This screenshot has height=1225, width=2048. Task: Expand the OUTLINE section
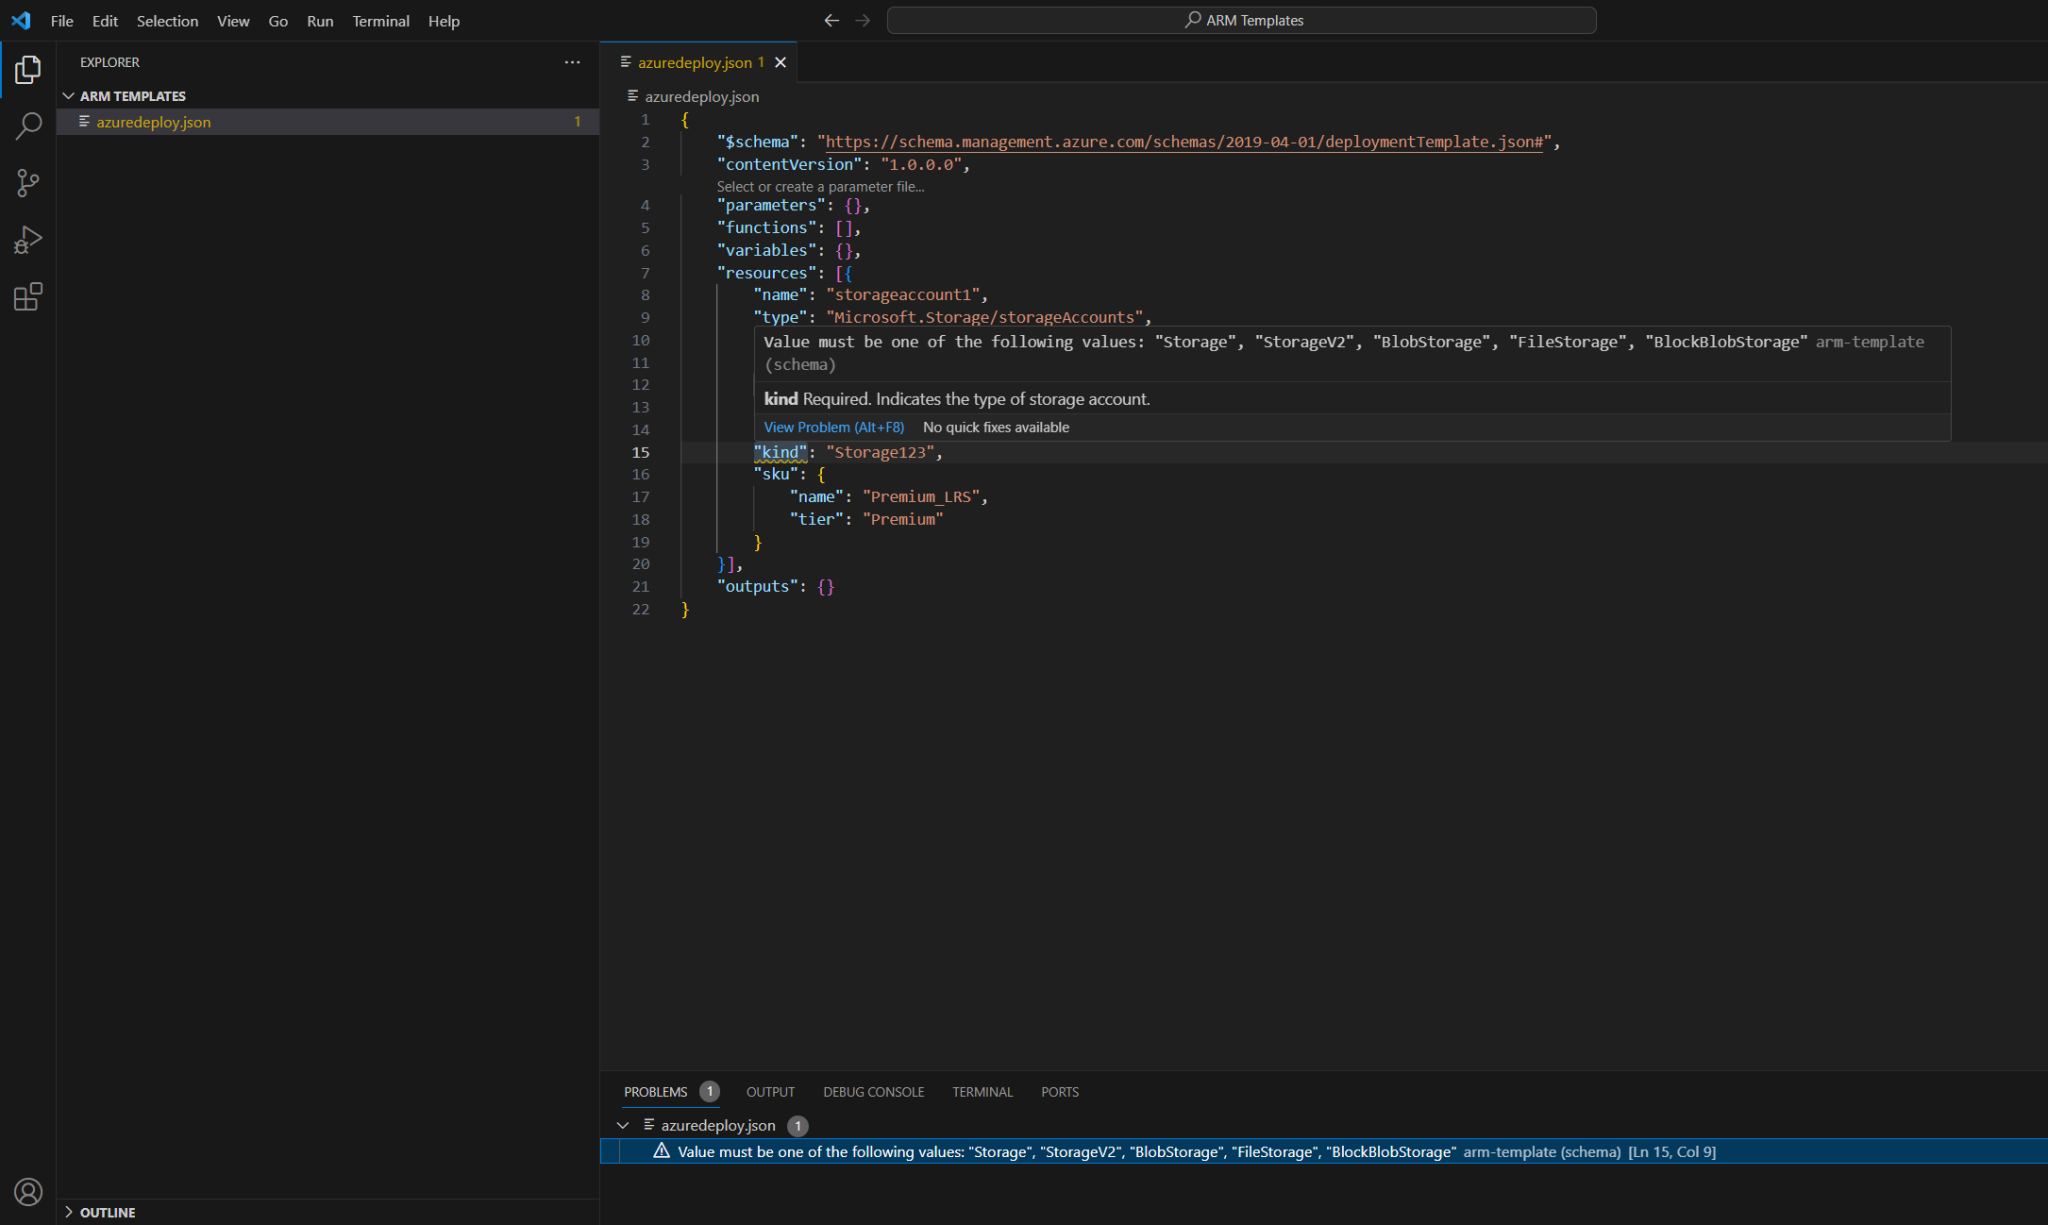tap(68, 1212)
